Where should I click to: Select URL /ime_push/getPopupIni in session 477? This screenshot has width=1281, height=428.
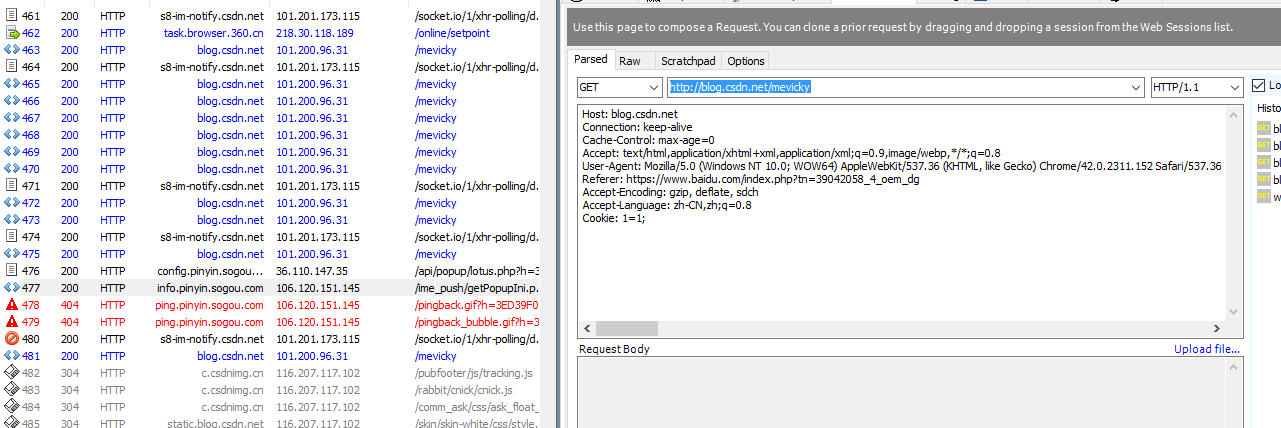tap(476, 288)
